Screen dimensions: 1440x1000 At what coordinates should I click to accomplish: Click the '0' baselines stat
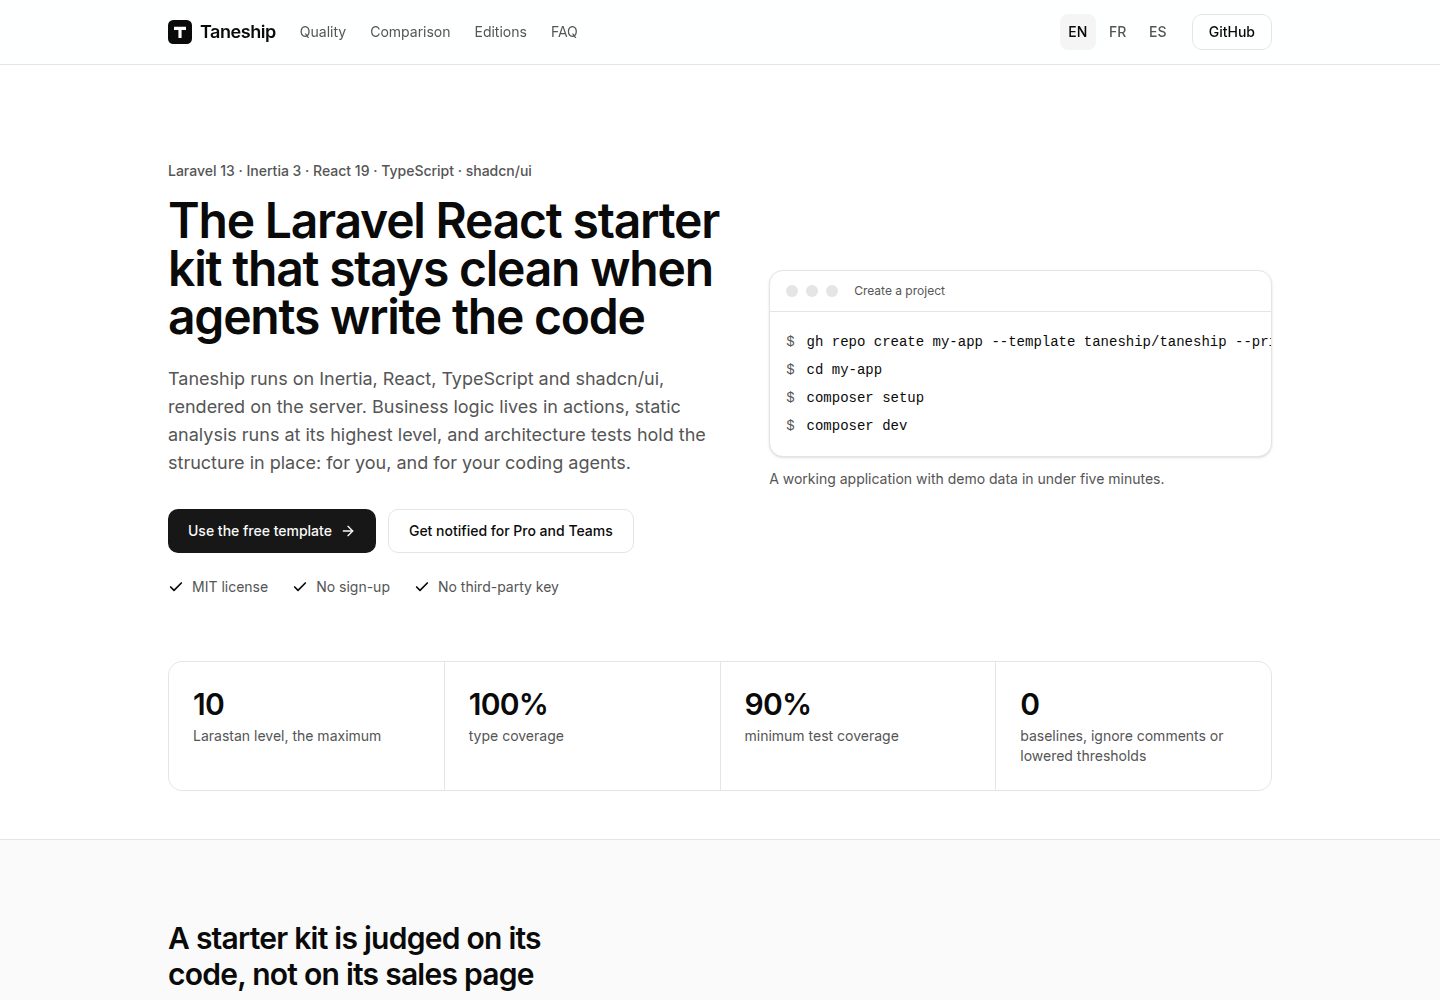click(x=1133, y=726)
